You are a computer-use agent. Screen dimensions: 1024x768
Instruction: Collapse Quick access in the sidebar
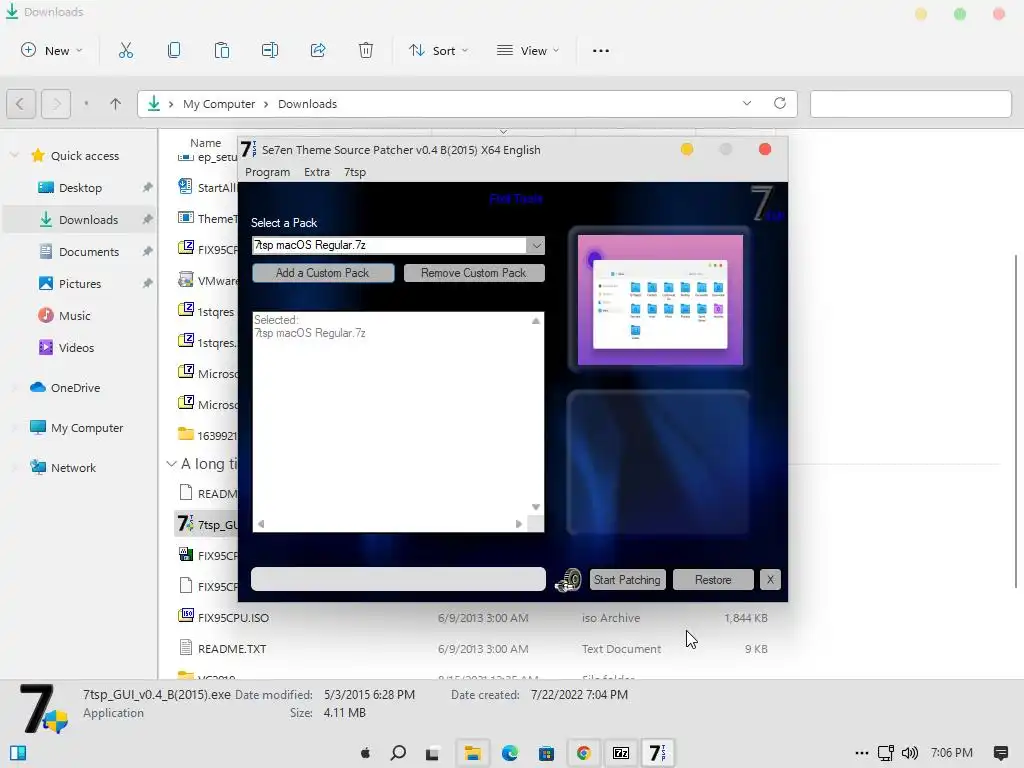14,155
